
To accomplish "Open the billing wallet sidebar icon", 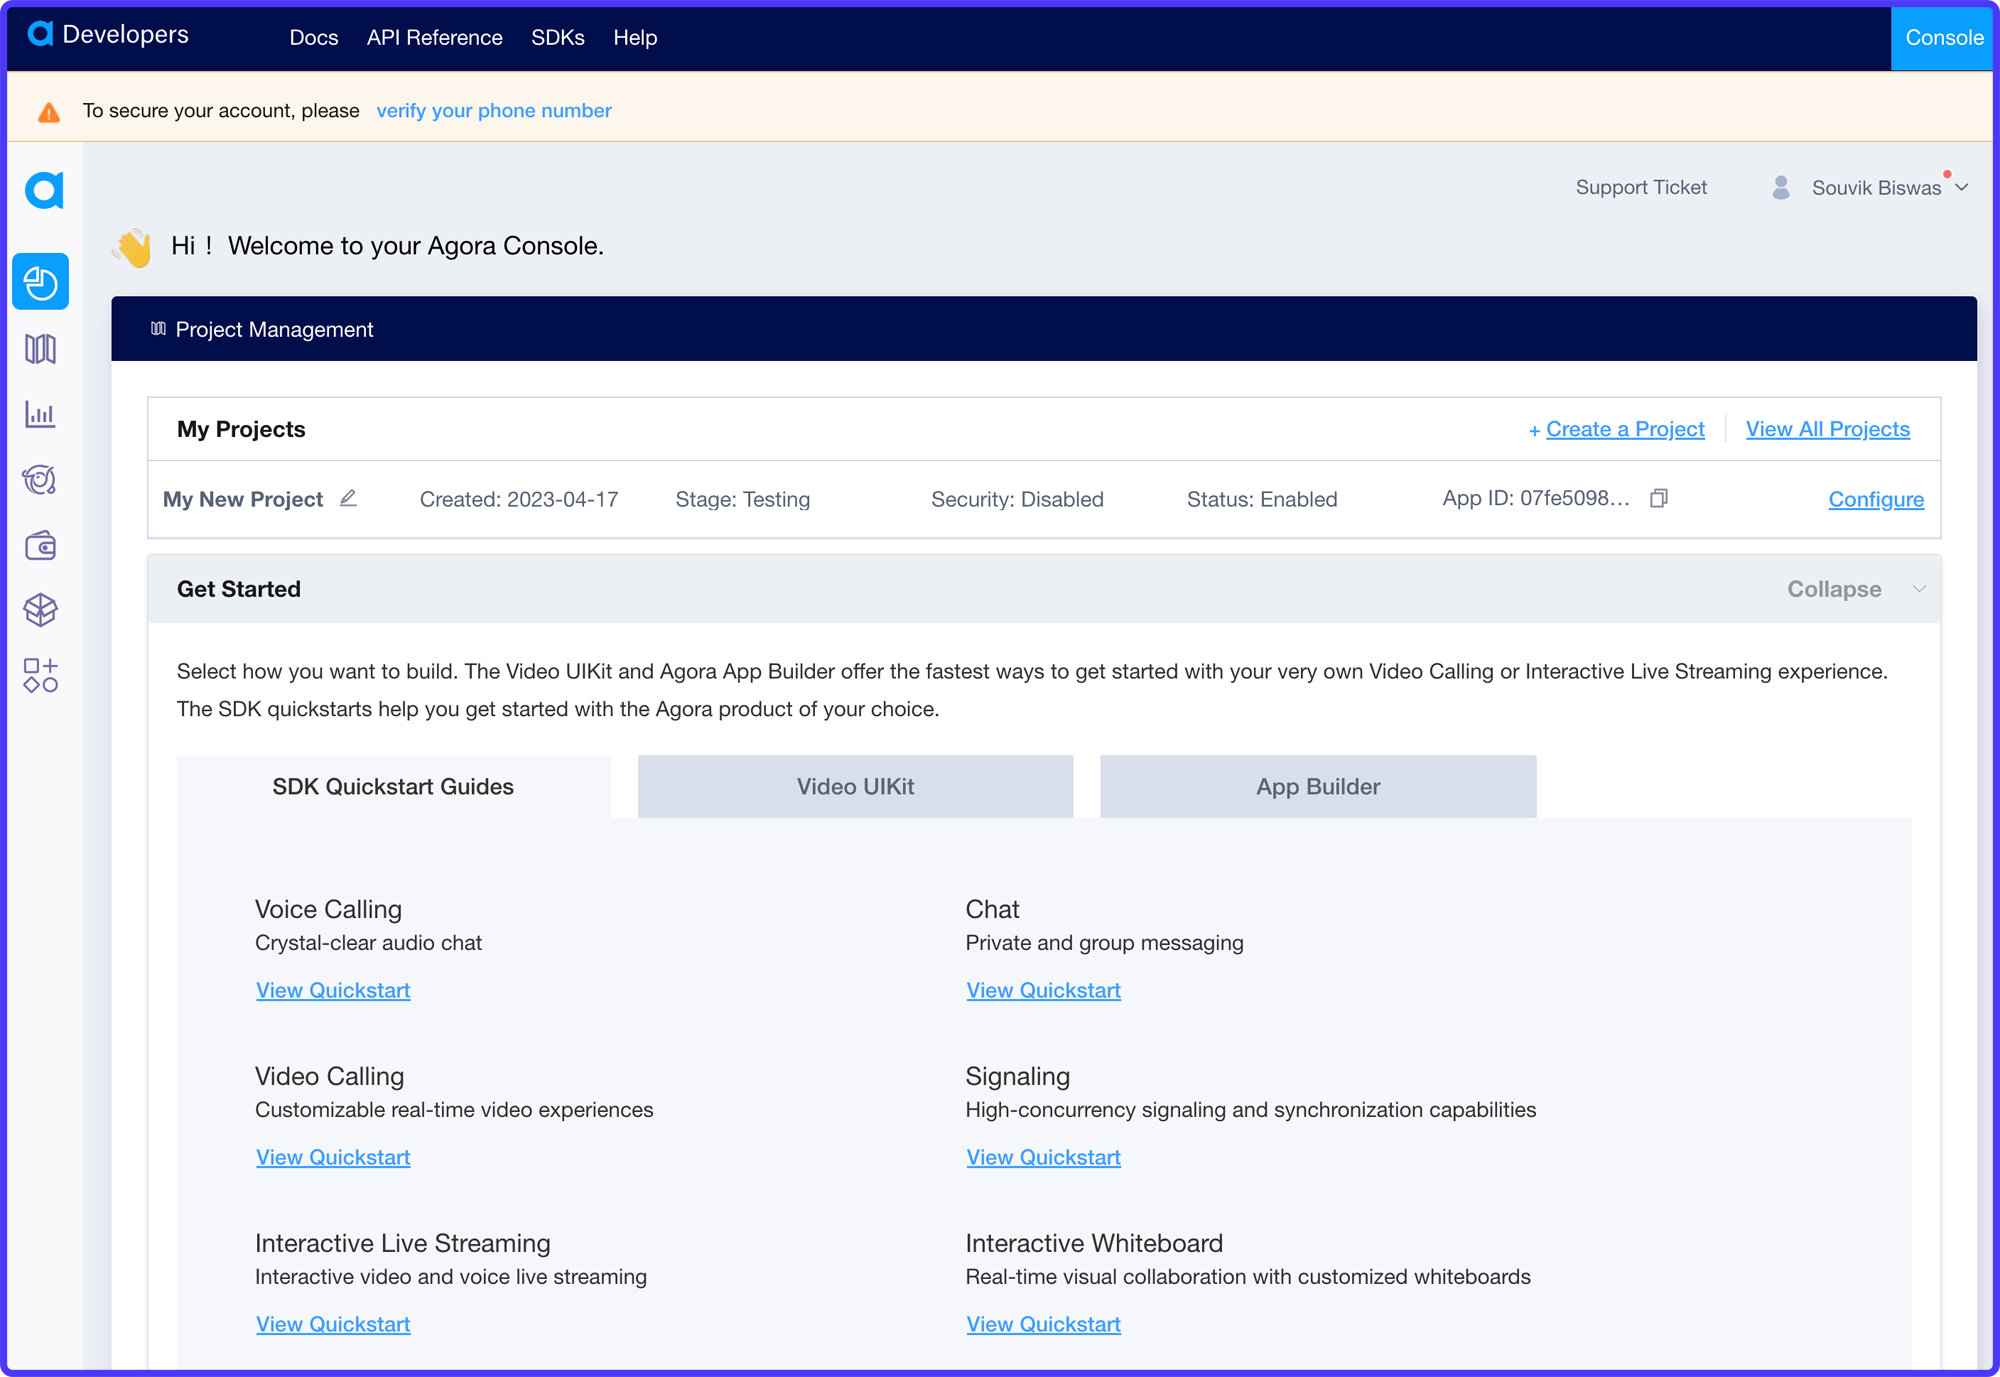I will coord(41,546).
